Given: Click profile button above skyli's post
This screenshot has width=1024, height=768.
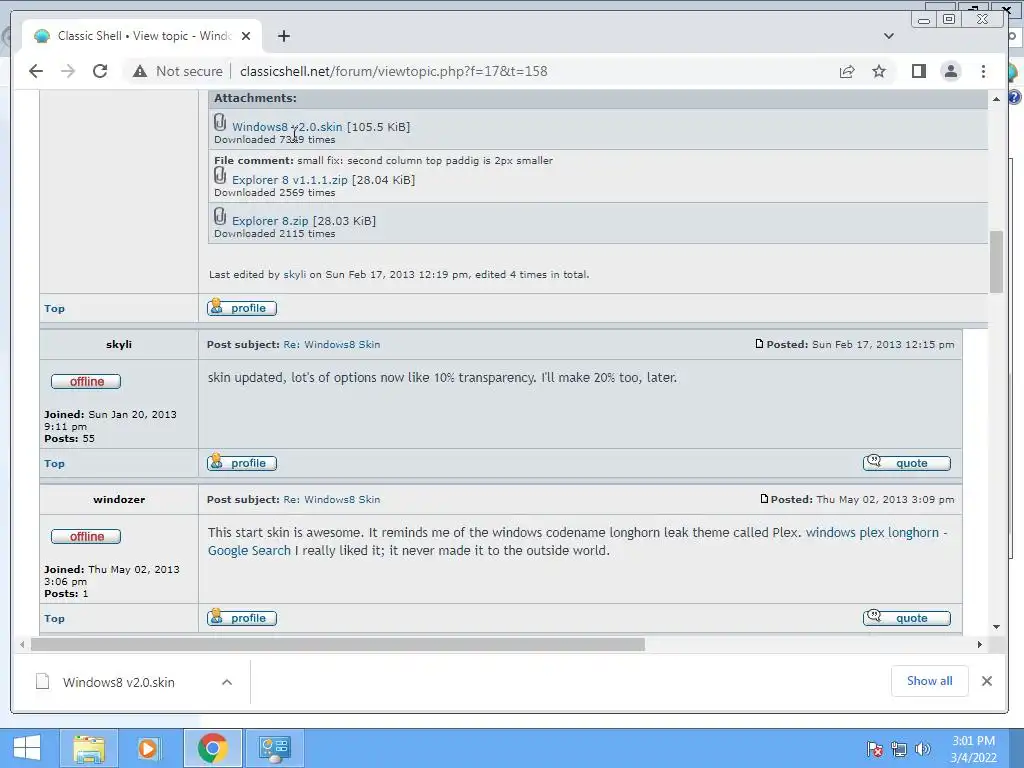Looking at the screenshot, I should pos(242,308).
